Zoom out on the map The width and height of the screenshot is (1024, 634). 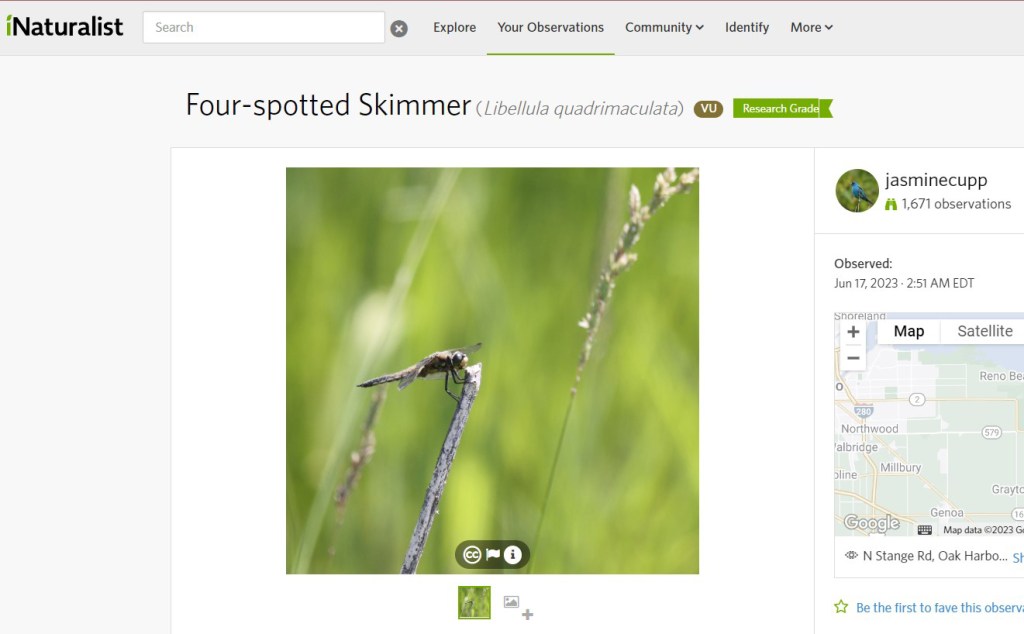tap(853, 358)
